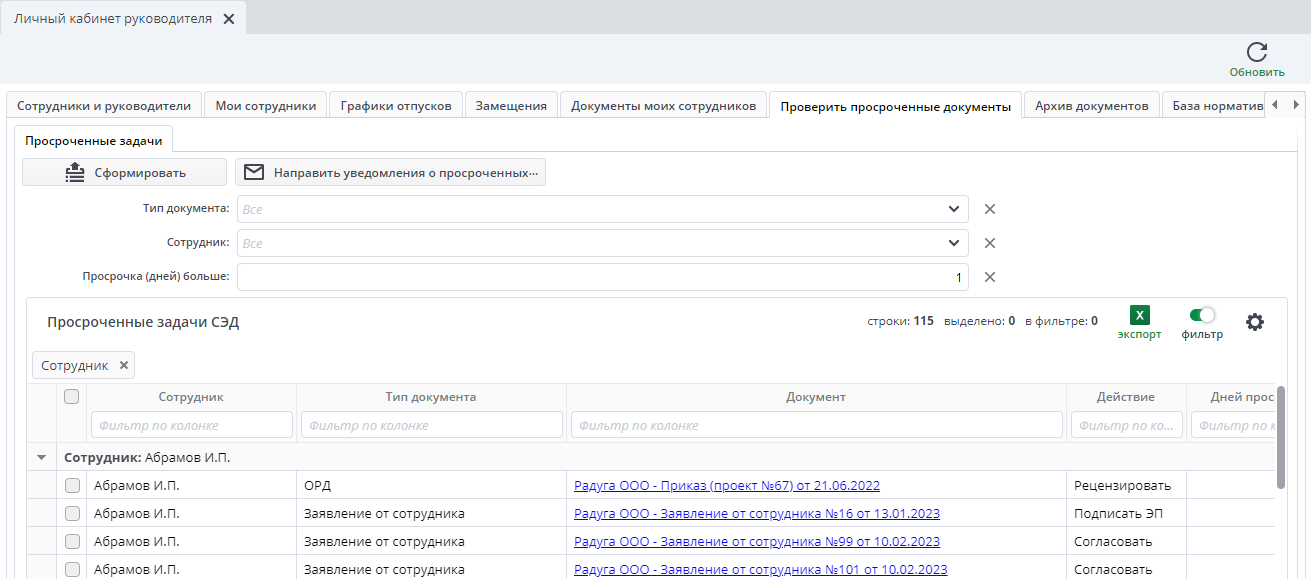1311x579 pixels.
Task: Clear the Тип документа field with X
Action: [x=990, y=209]
